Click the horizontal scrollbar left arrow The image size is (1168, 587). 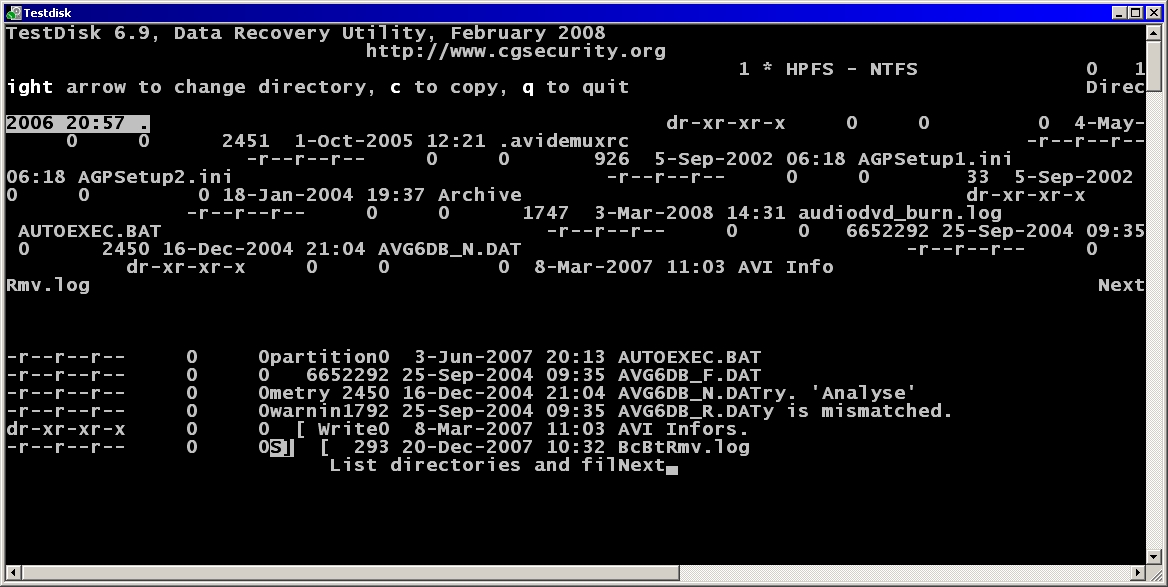tap(13, 572)
